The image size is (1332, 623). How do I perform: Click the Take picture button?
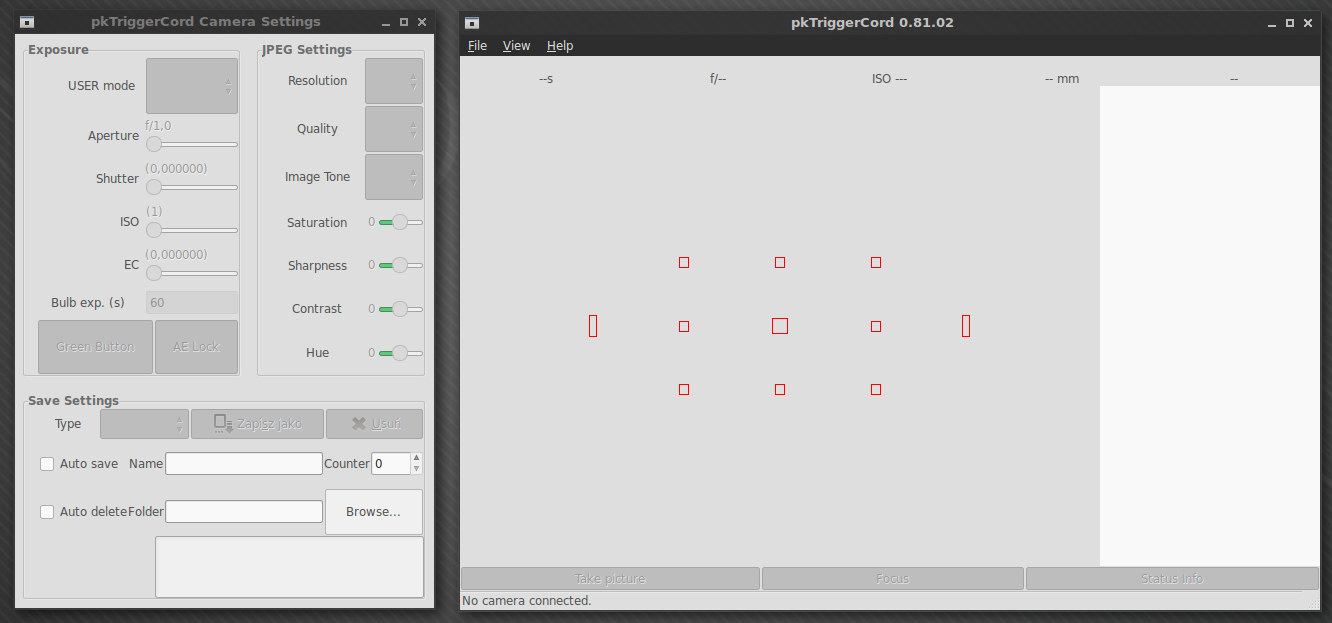point(610,579)
